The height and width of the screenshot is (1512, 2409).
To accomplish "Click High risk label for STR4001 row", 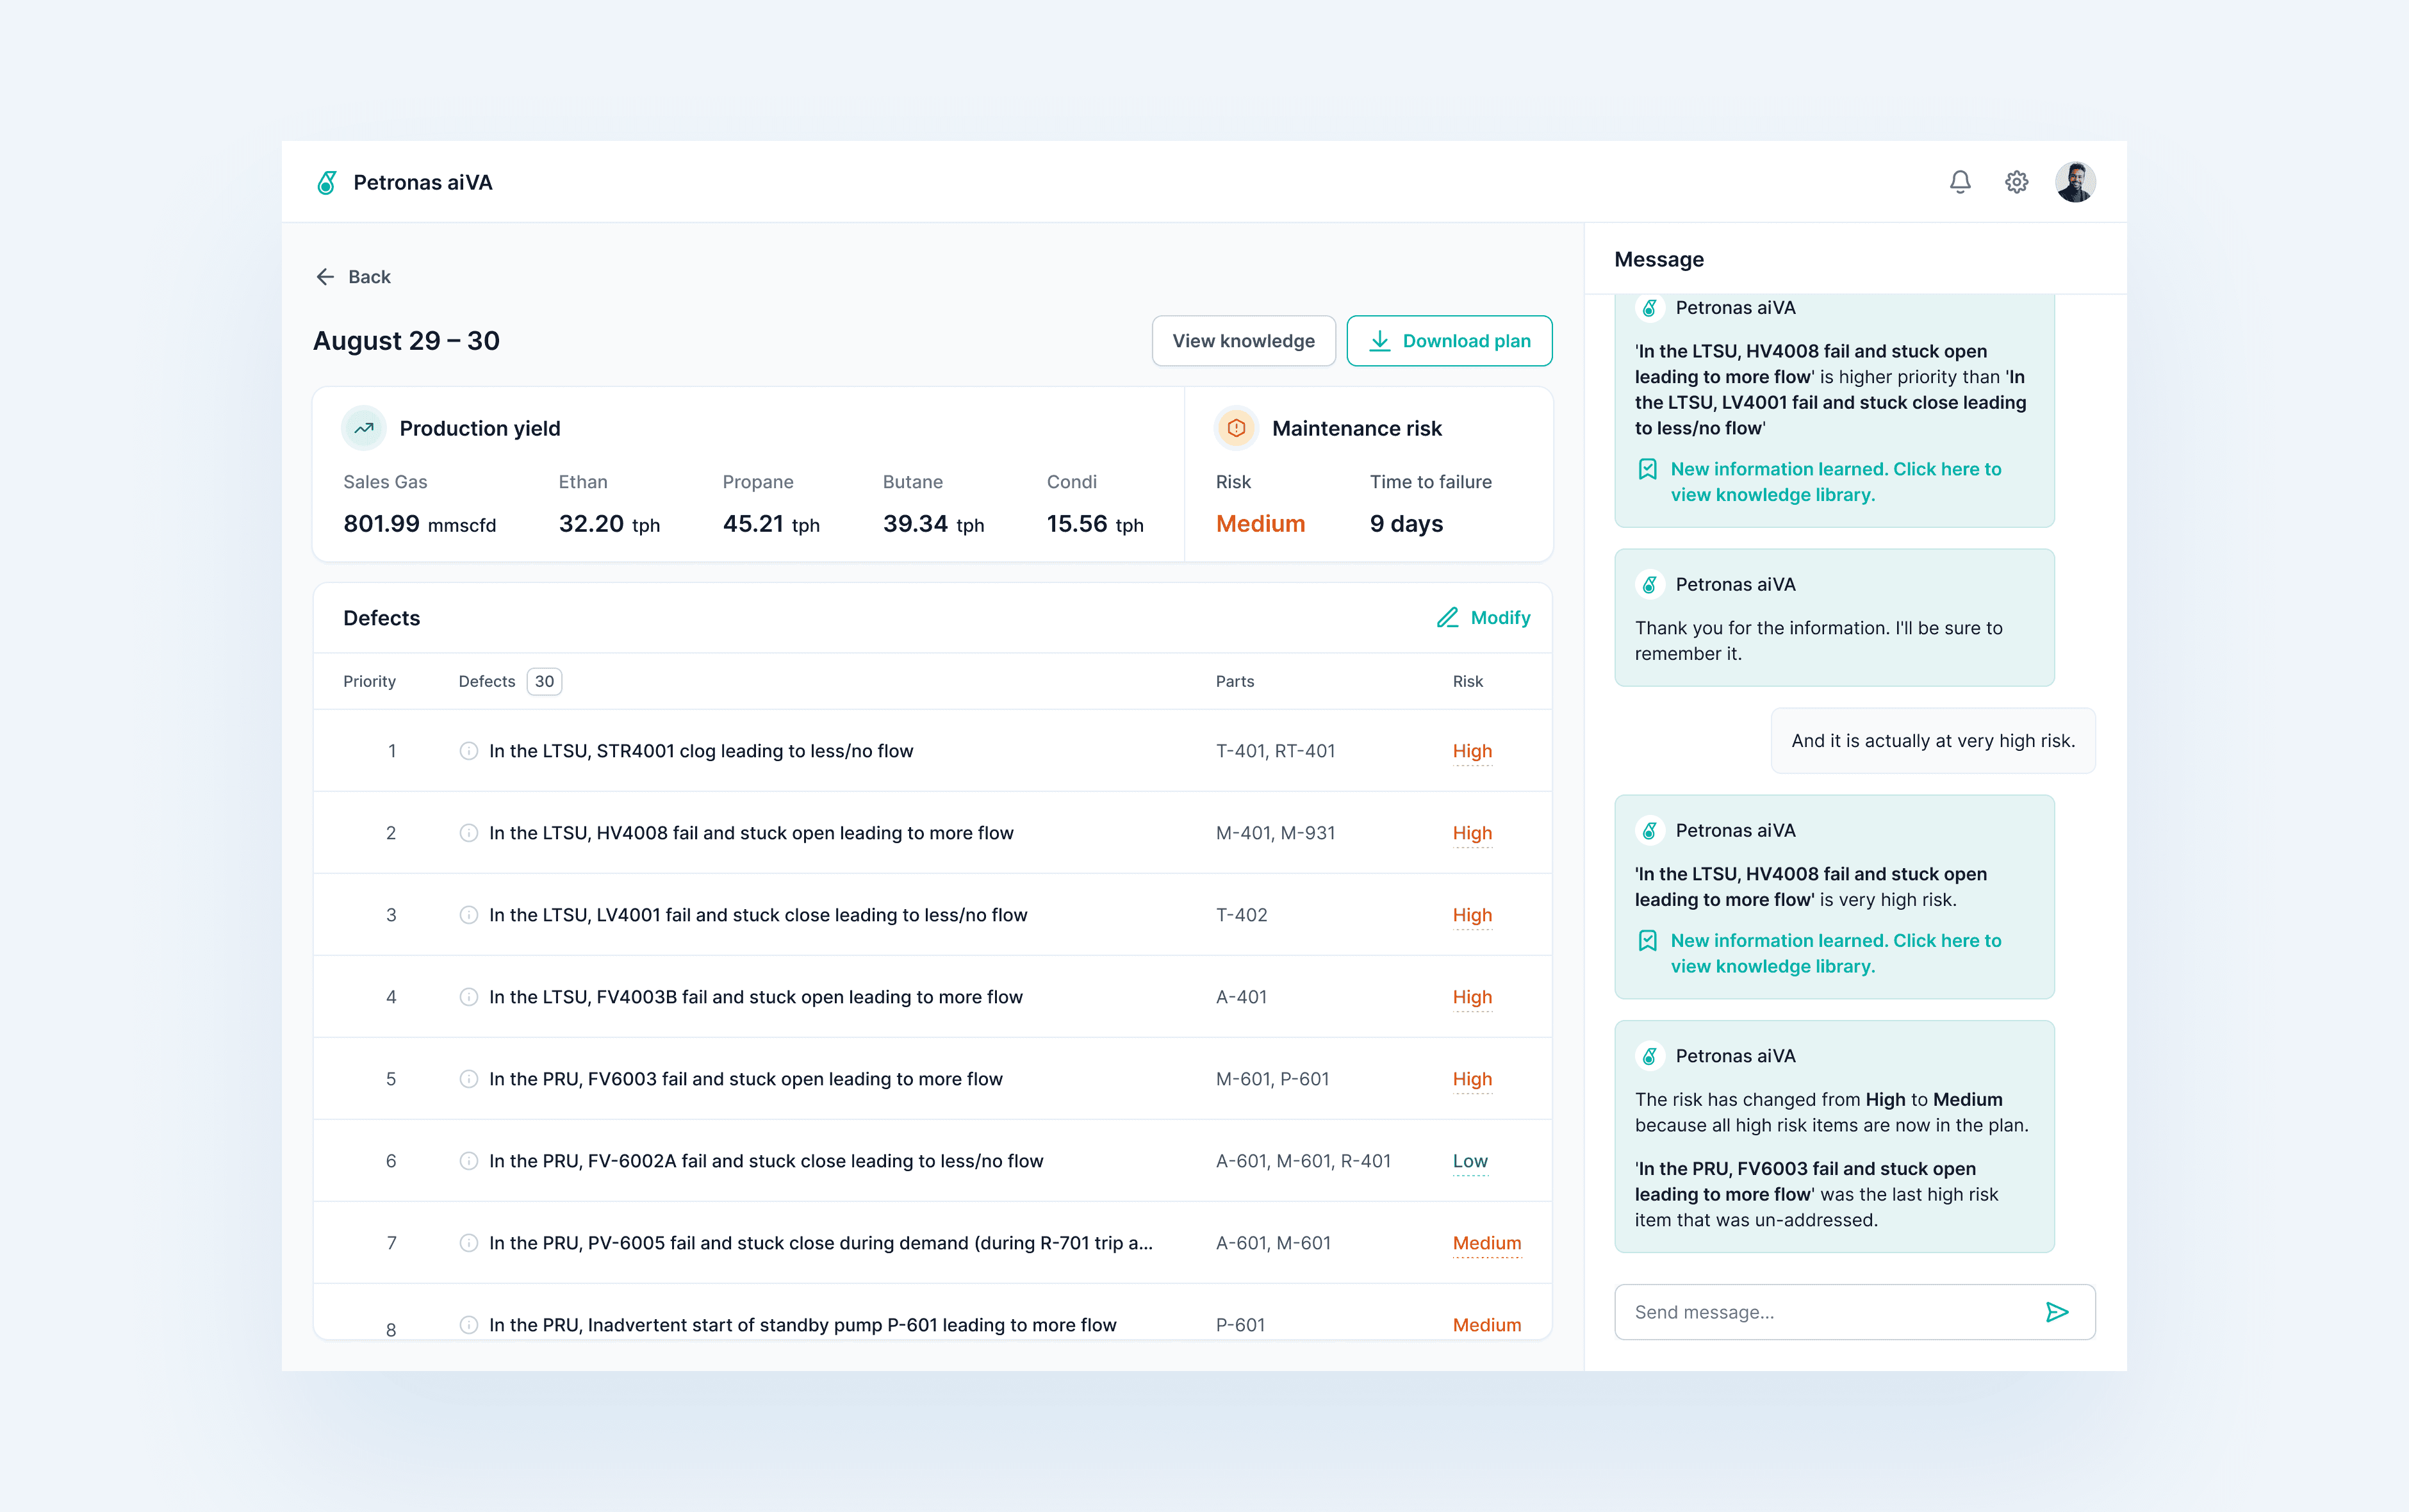I will [x=1472, y=751].
